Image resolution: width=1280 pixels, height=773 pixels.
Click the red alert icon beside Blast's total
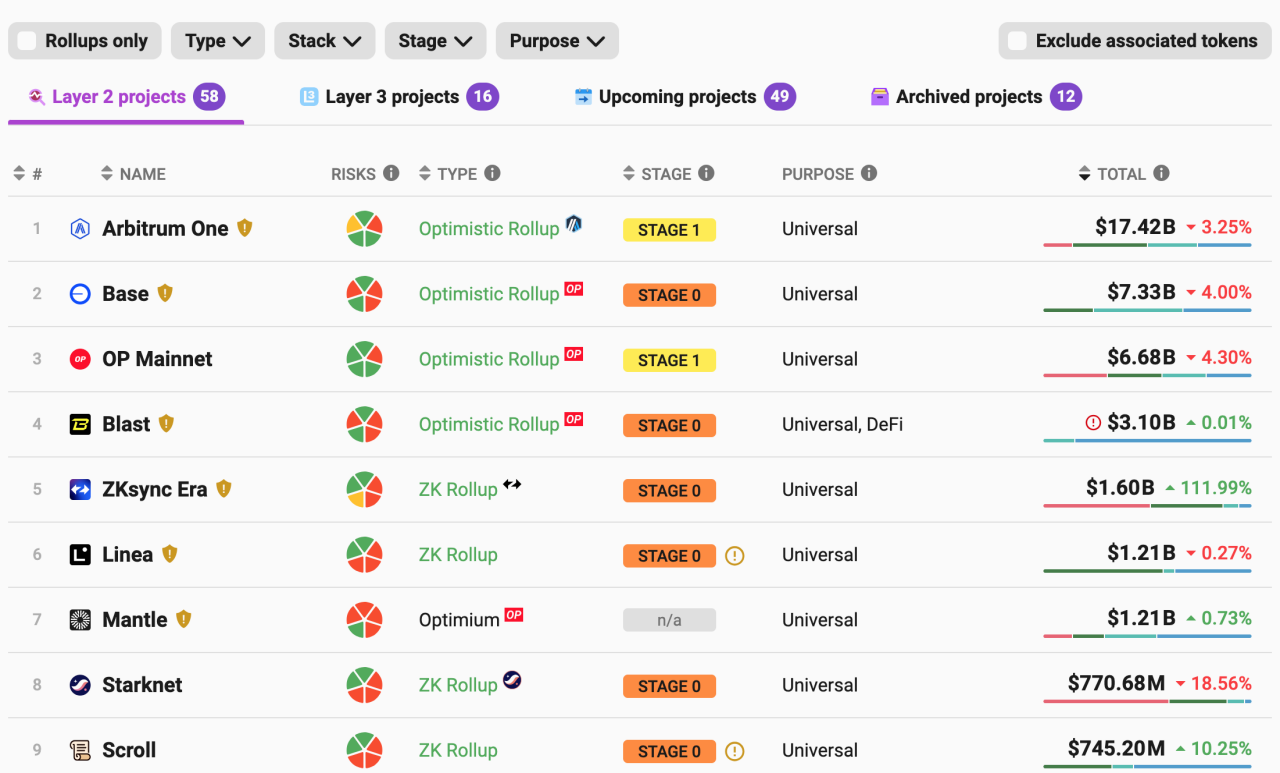[1093, 424]
